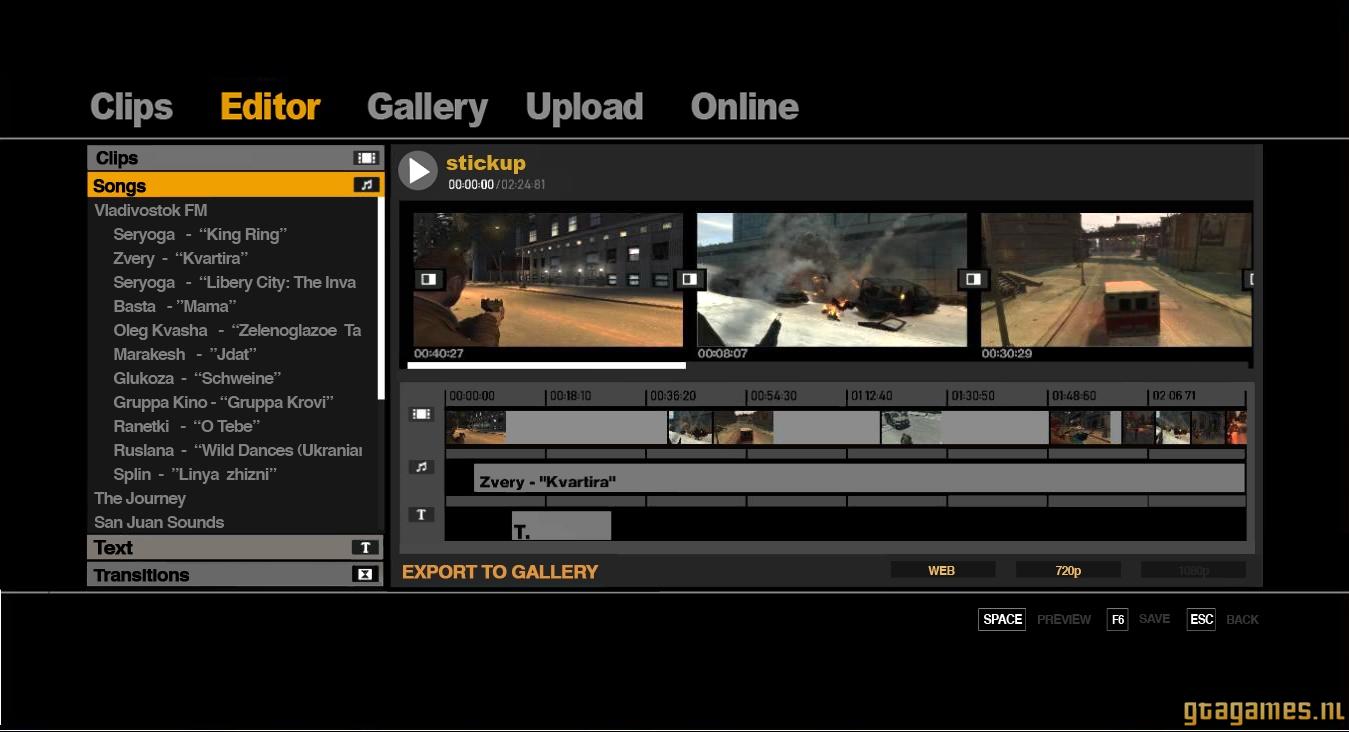Image resolution: width=1349 pixels, height=732 pixels.
Task: Select Zvery - "Kvartira" in song list
Action: point(180,258)
